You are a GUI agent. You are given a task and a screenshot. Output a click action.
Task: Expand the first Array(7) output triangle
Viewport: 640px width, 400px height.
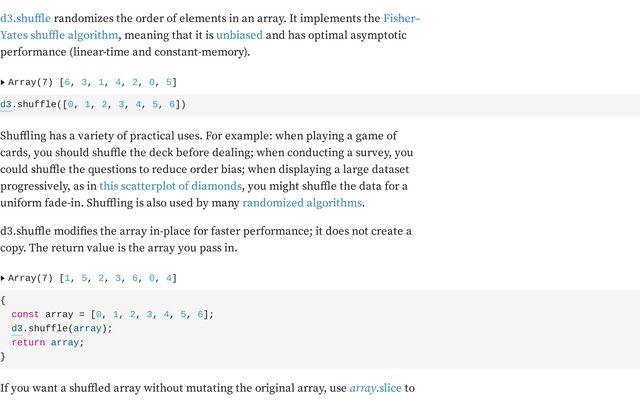(x=3, y=82)
